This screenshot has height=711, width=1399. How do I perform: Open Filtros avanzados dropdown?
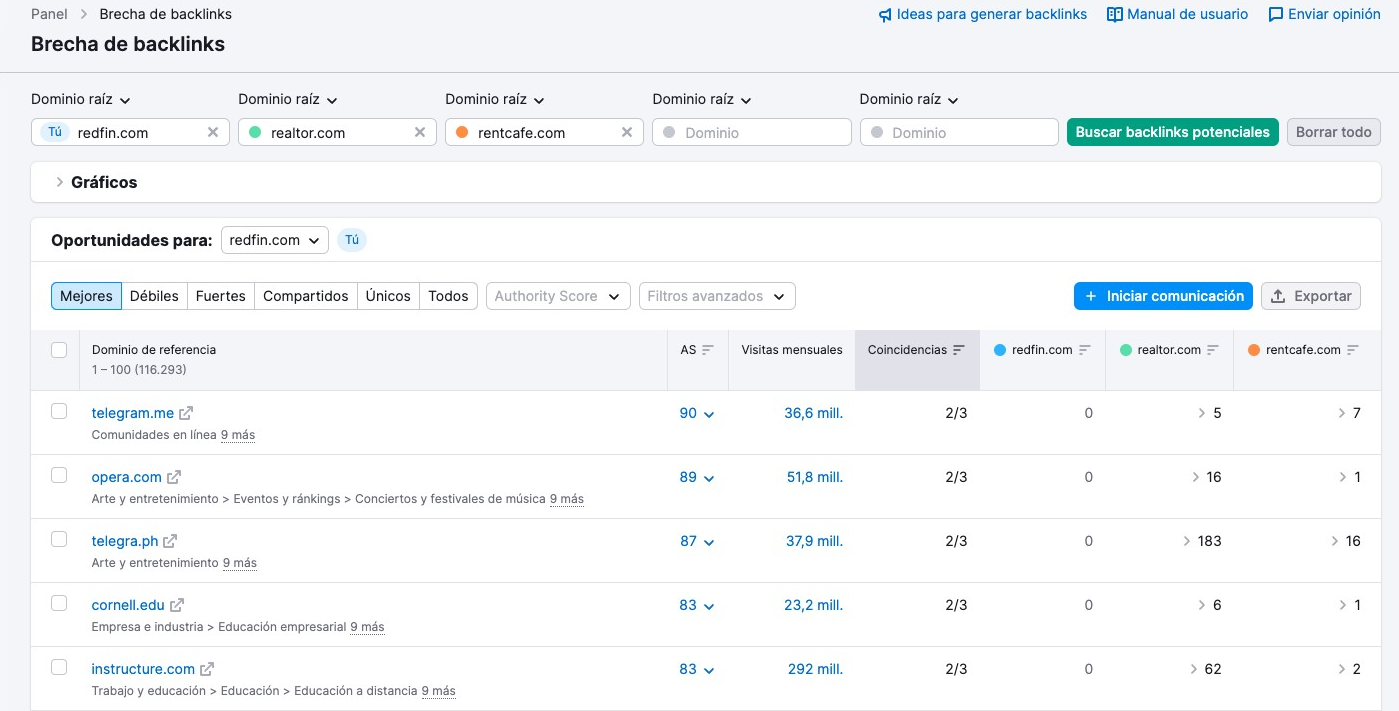717,296
